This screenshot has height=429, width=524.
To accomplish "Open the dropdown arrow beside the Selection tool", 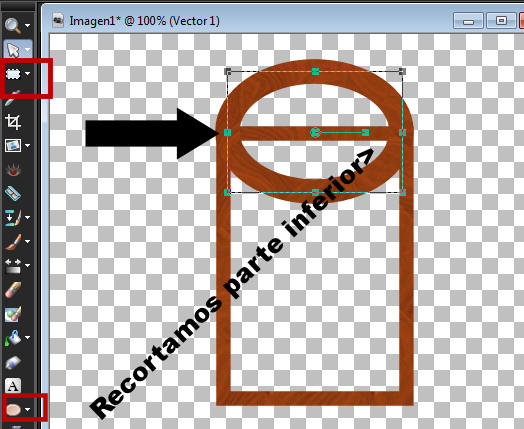I will tap(28, 74).
